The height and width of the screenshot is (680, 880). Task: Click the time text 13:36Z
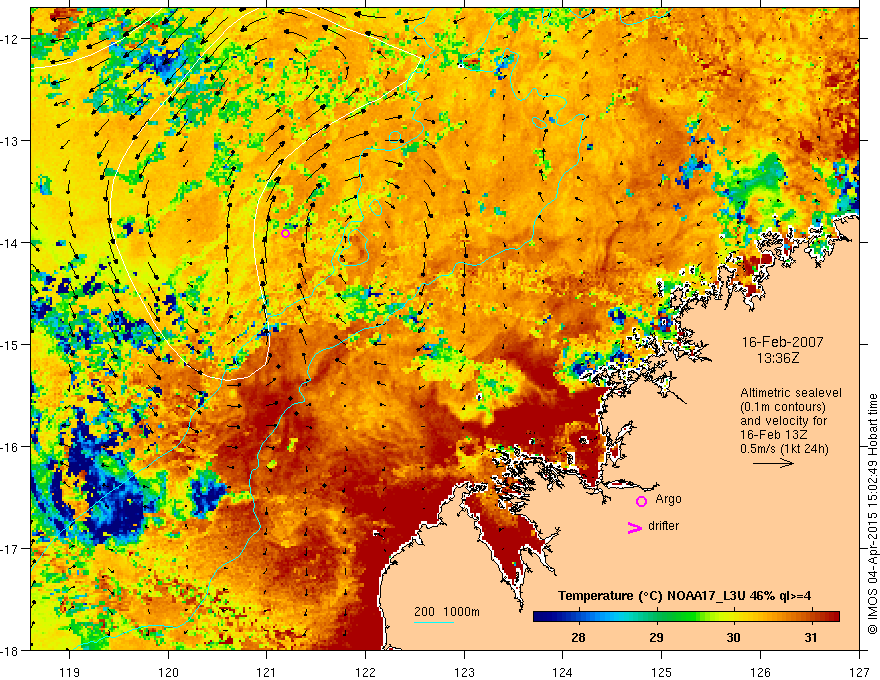pyautogui.click(x=777, y=358)
